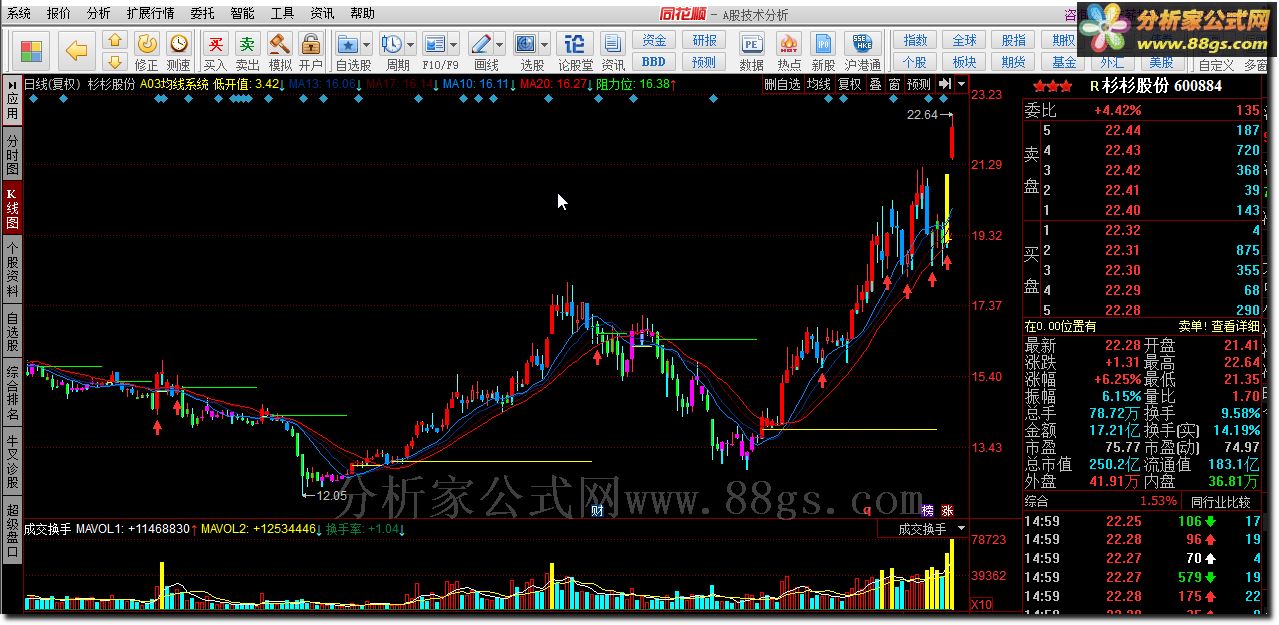Click the 基金 fund button
This screenshot has height=625, width=1279.
(x=1064, y=63)
